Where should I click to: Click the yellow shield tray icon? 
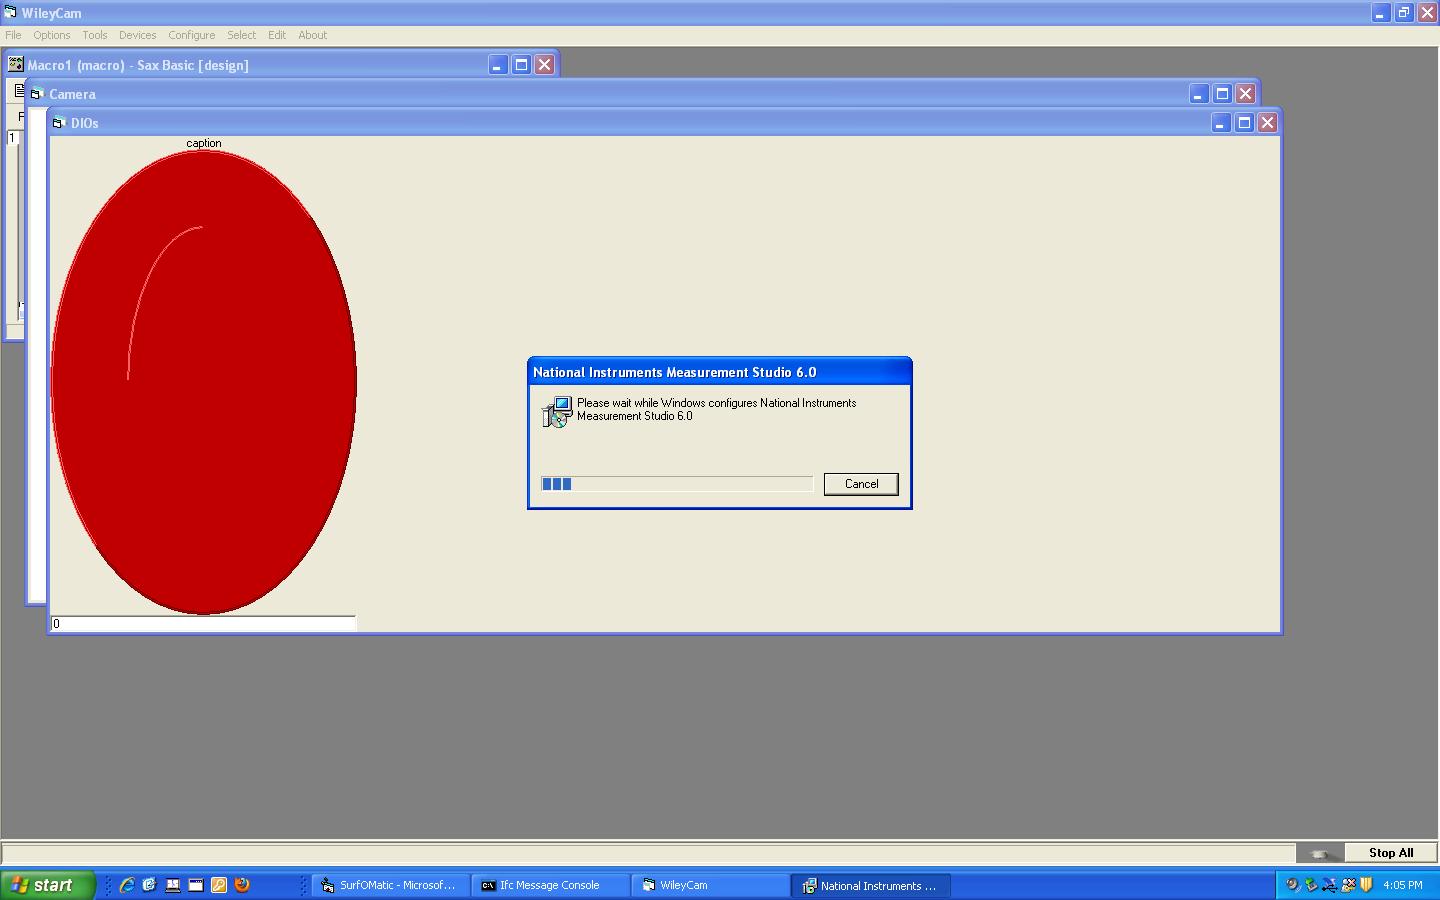point(1366,885)
